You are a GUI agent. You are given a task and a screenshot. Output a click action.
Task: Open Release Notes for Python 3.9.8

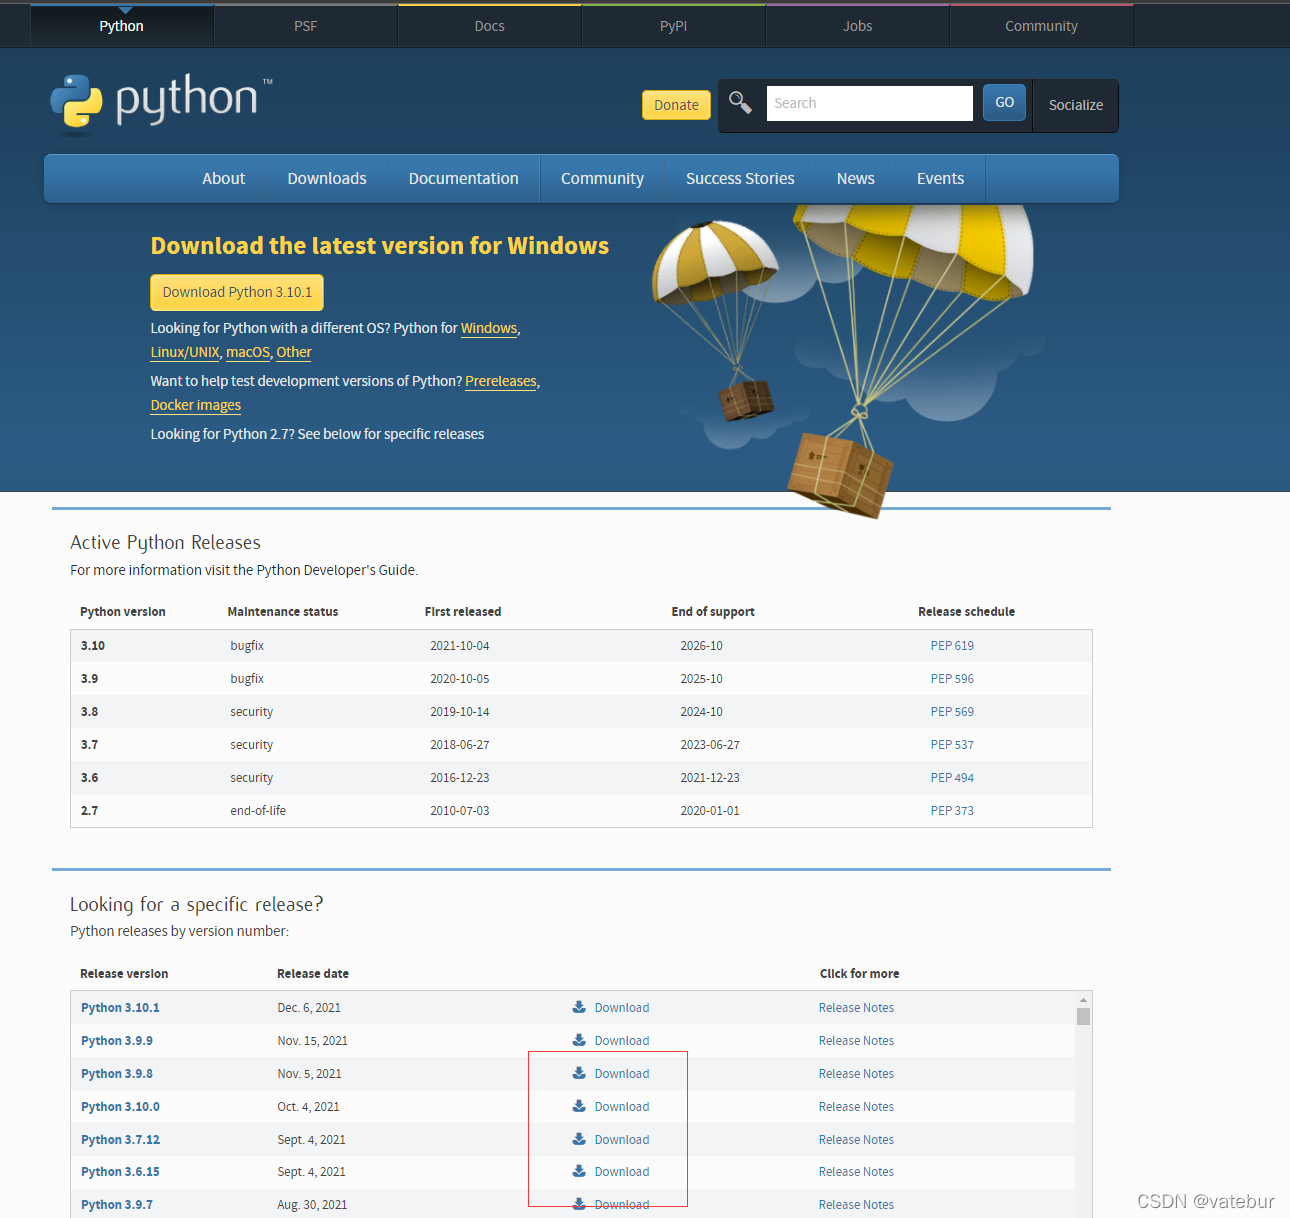[856, 1074]
